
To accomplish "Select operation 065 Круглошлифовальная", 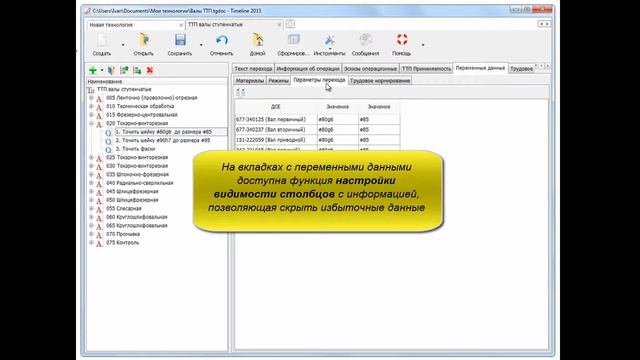I will [137, 225].
